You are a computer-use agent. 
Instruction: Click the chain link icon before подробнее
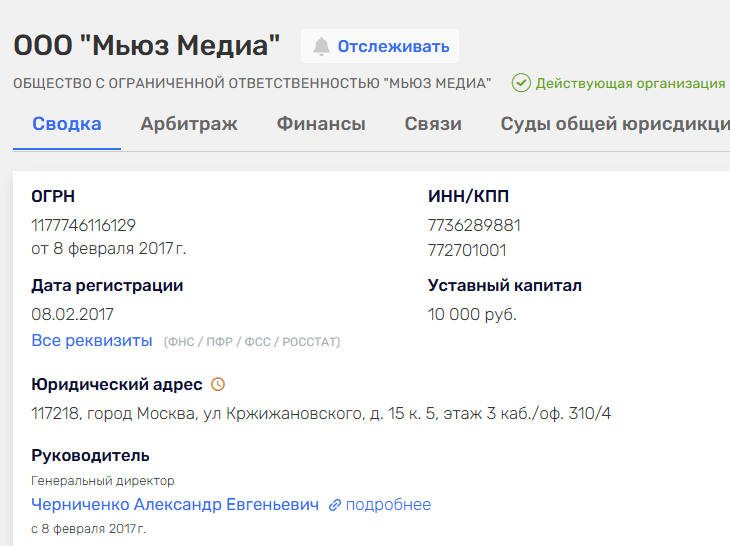coord(335,505)
